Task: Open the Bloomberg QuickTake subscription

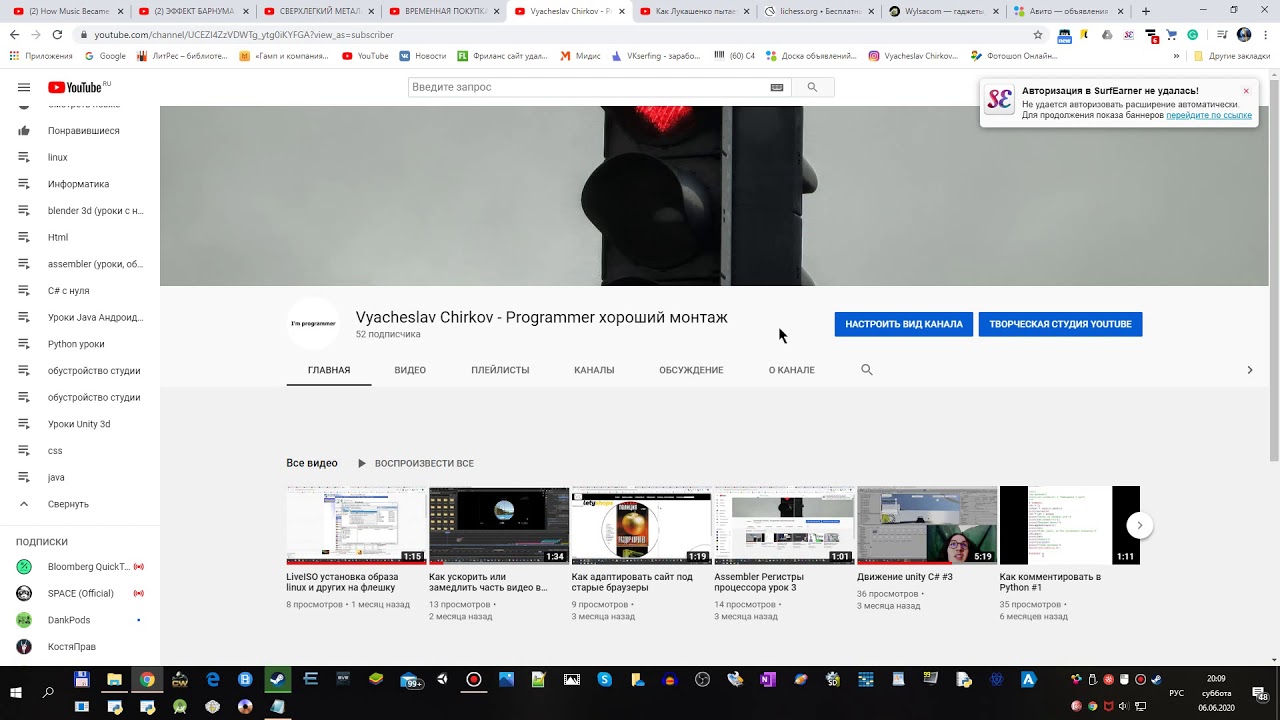Action: click(80, 567)
